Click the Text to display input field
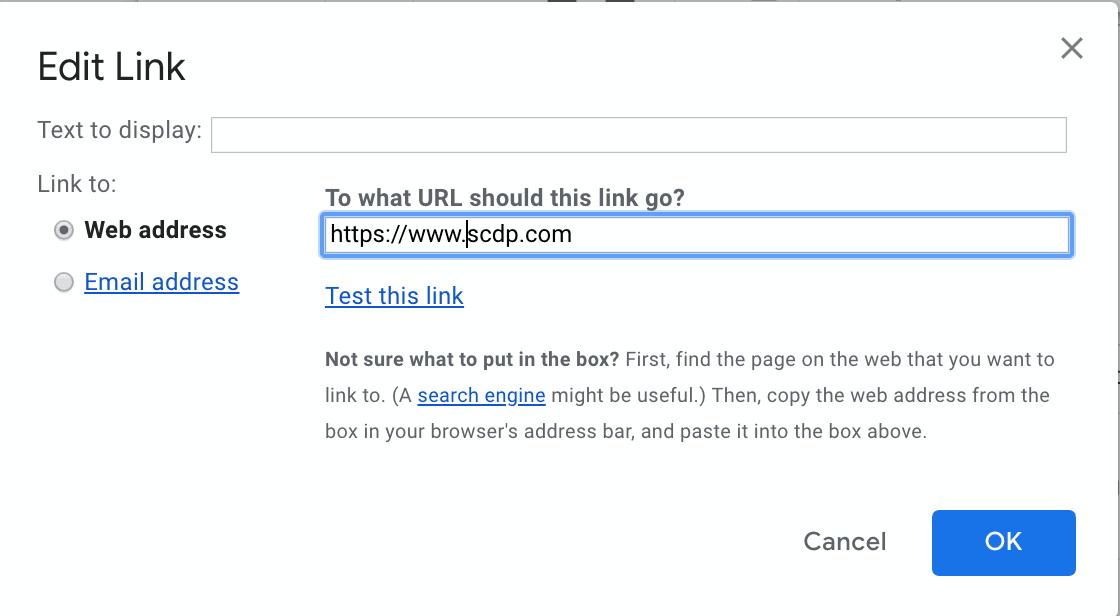This screenshot has height=616, width=1120. click(x=638, y=135)
